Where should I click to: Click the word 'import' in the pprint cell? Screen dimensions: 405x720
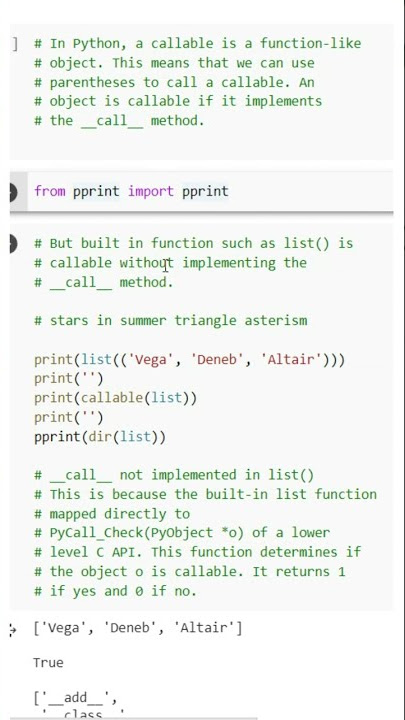[x=151, y=191]
